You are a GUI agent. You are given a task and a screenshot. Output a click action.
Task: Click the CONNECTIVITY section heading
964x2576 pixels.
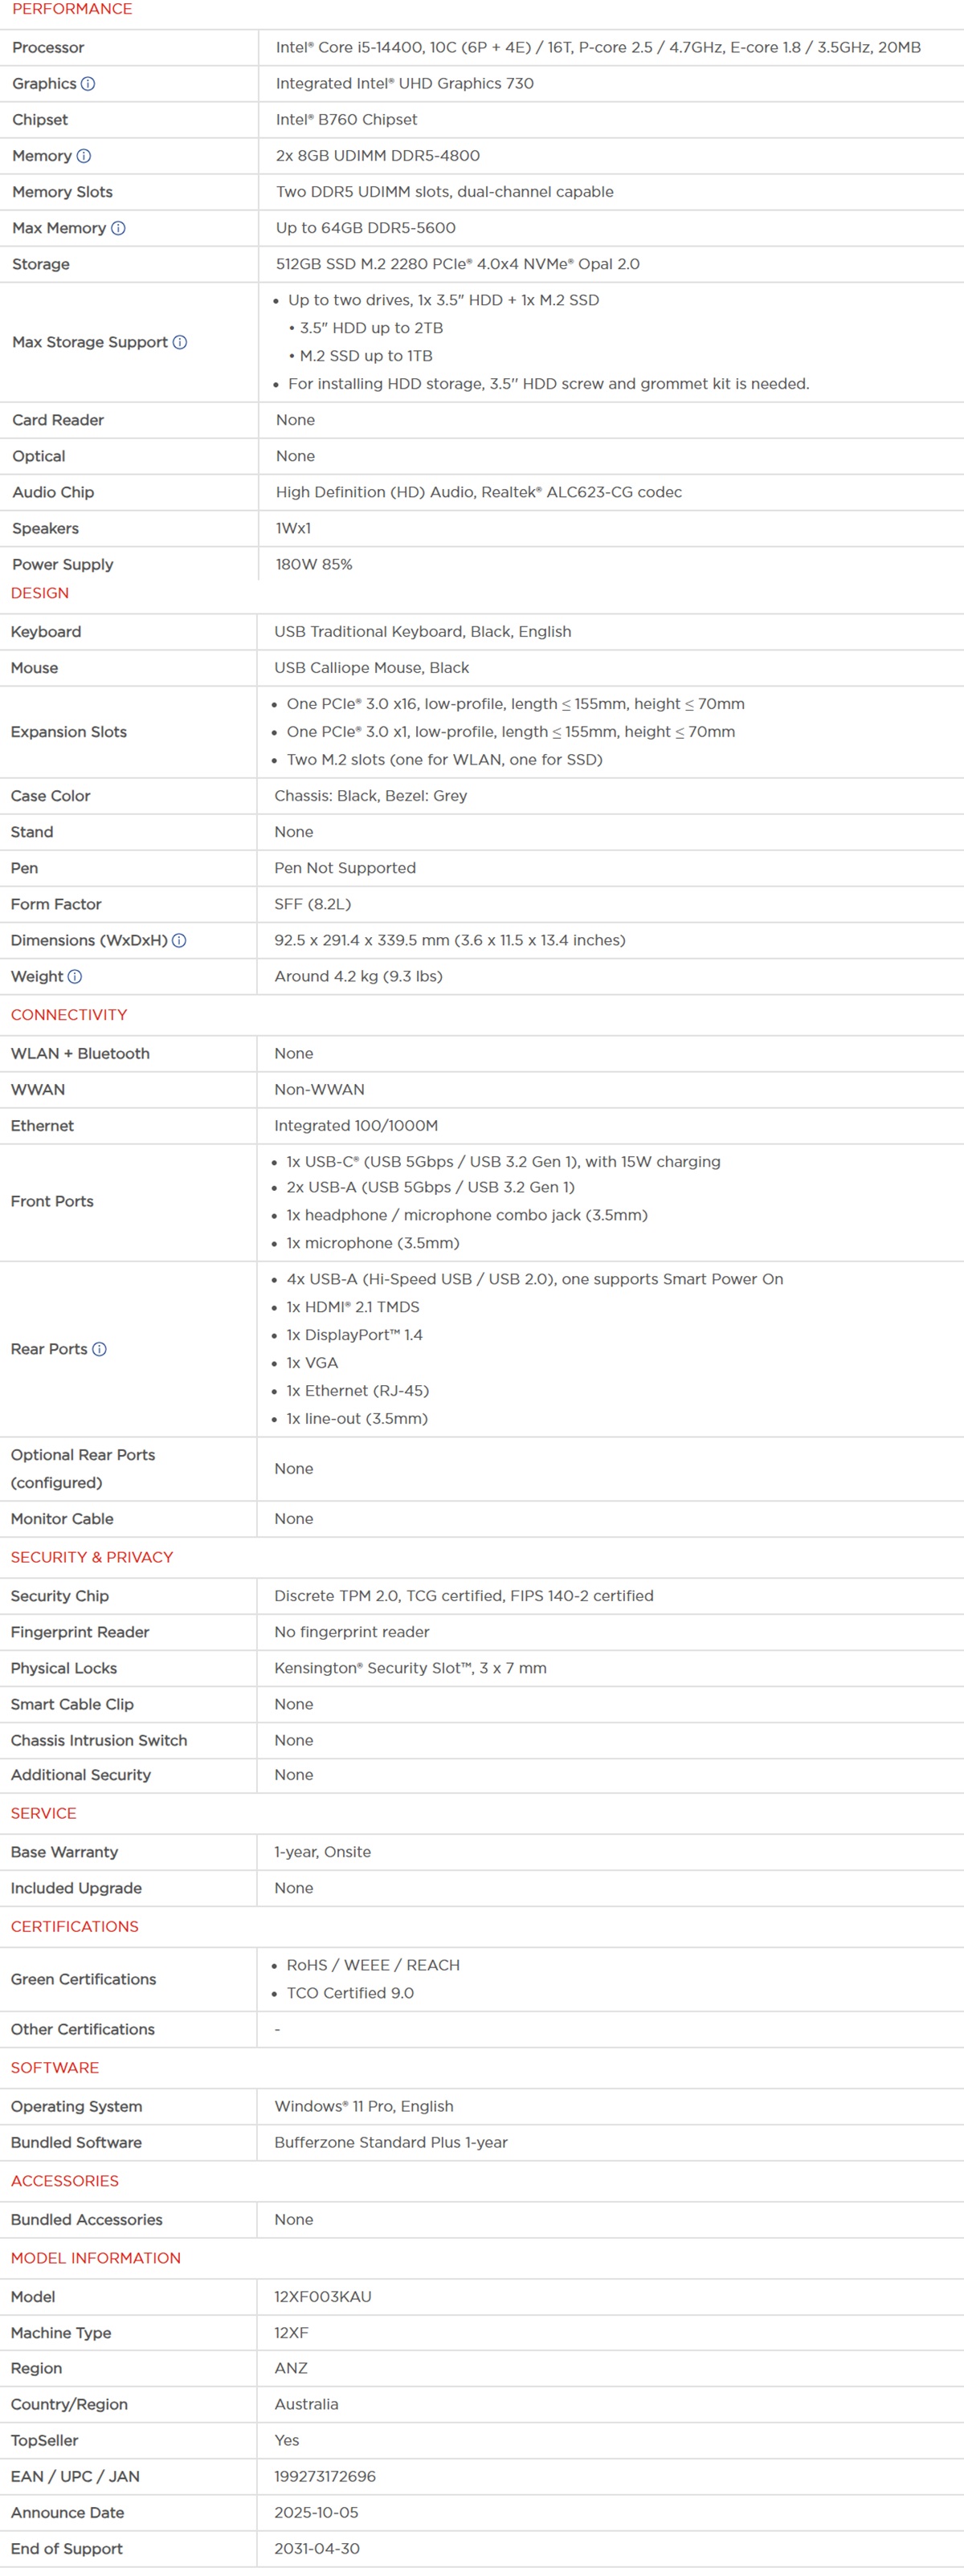69,1015
